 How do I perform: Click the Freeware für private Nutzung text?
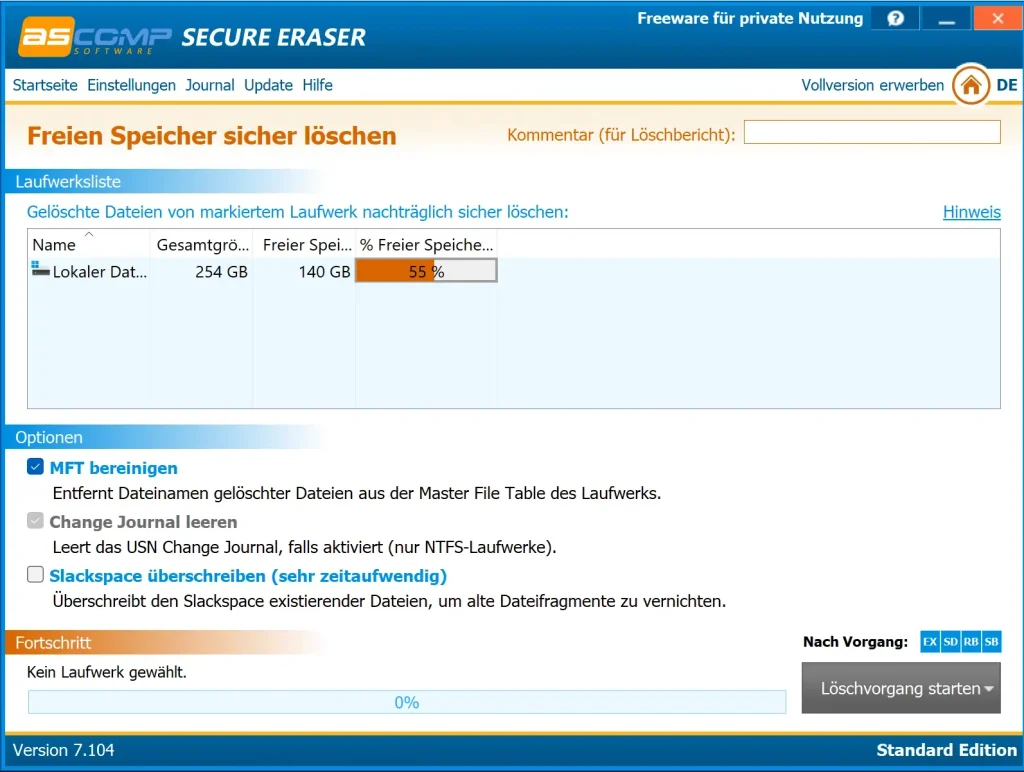pyautogui.click(x=750, y=18)
